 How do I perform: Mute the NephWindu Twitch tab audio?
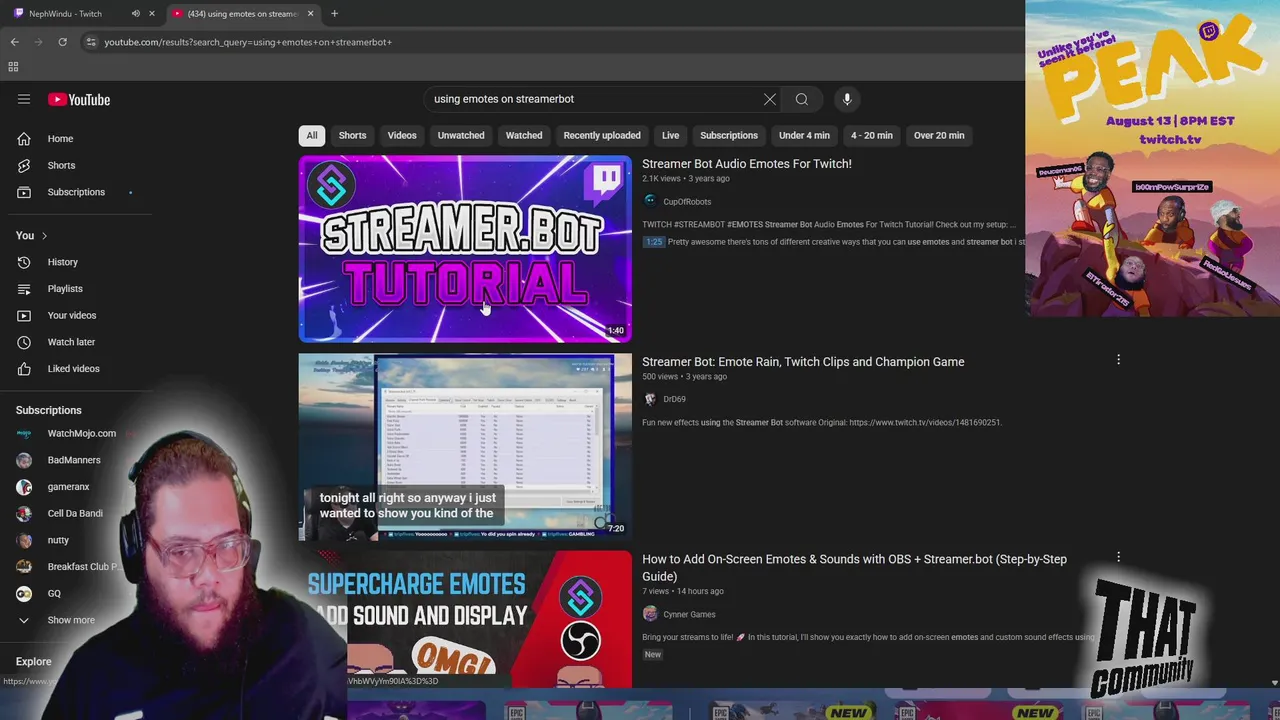pyautogui.click(x=136, y=14)
